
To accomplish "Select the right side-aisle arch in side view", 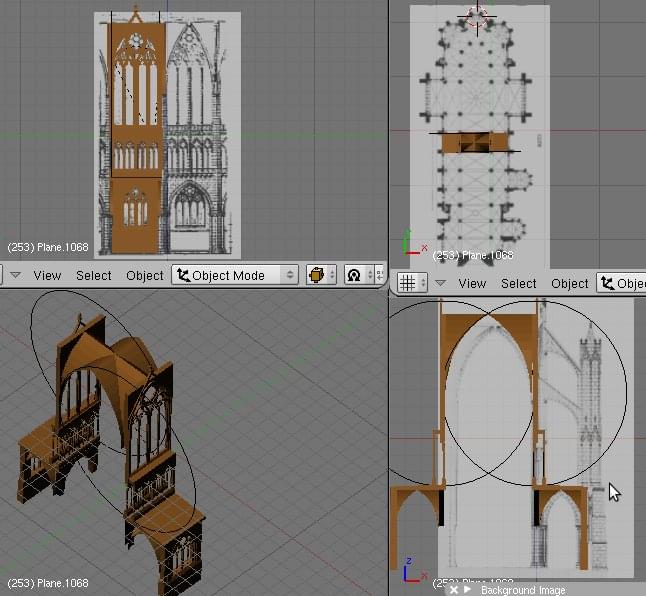I will pos(561,527).
